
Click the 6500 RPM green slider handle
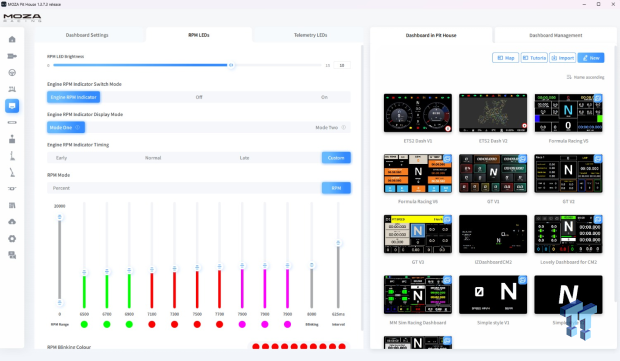click(84, 272)
